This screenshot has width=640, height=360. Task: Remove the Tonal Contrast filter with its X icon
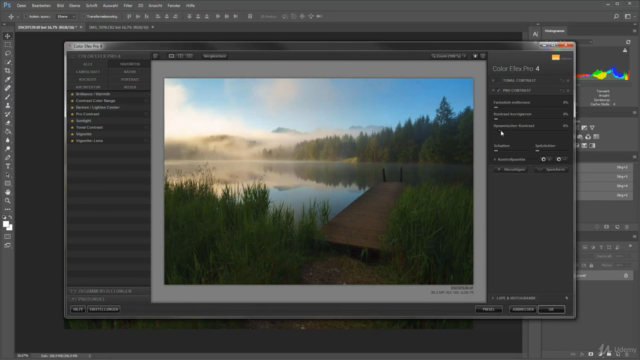point(568,81)
